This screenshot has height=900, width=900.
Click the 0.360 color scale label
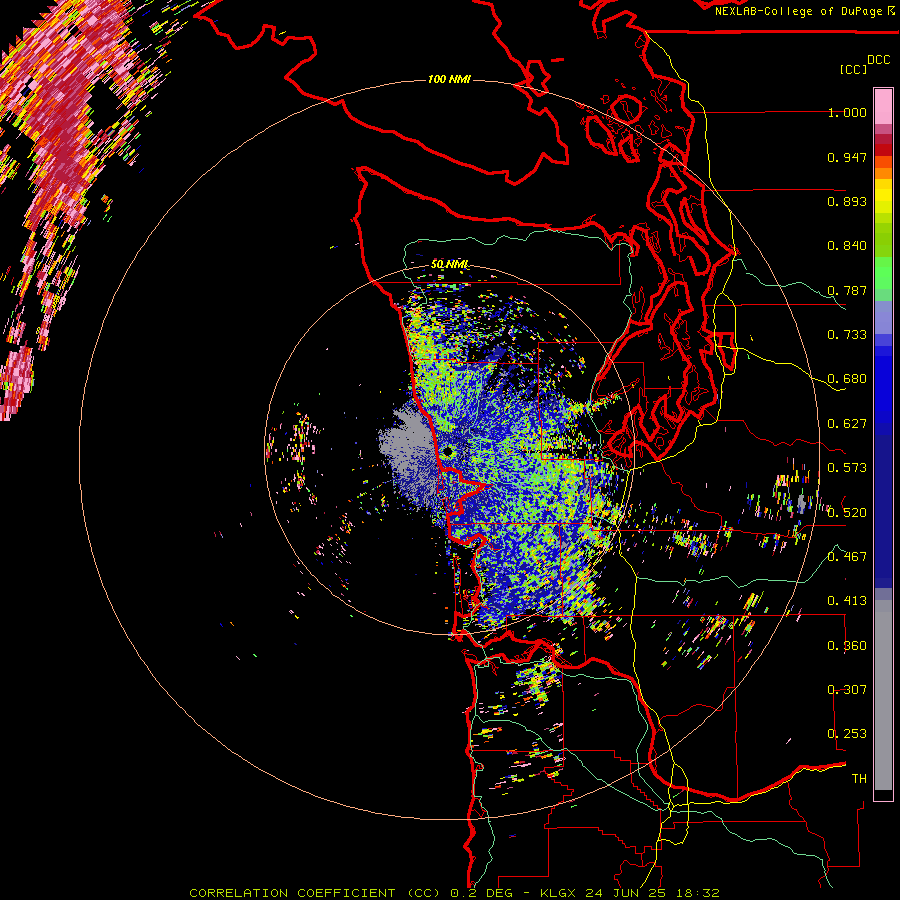click(847, 645)
